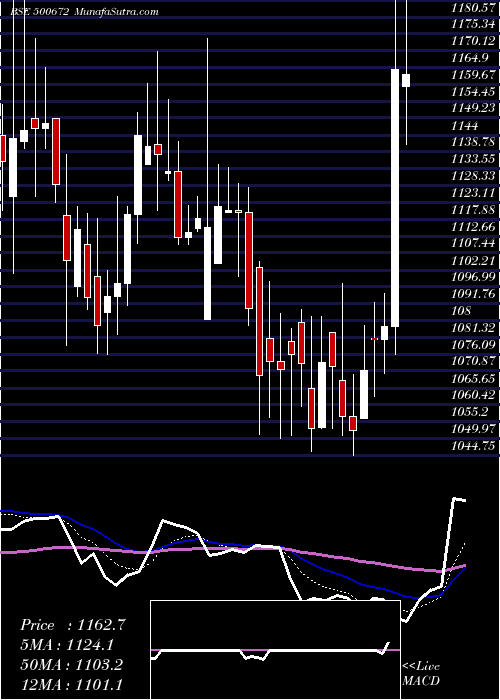500x700 pixels.
Task: Select the 1128.33 price axis label
Action: click(473, 175)
